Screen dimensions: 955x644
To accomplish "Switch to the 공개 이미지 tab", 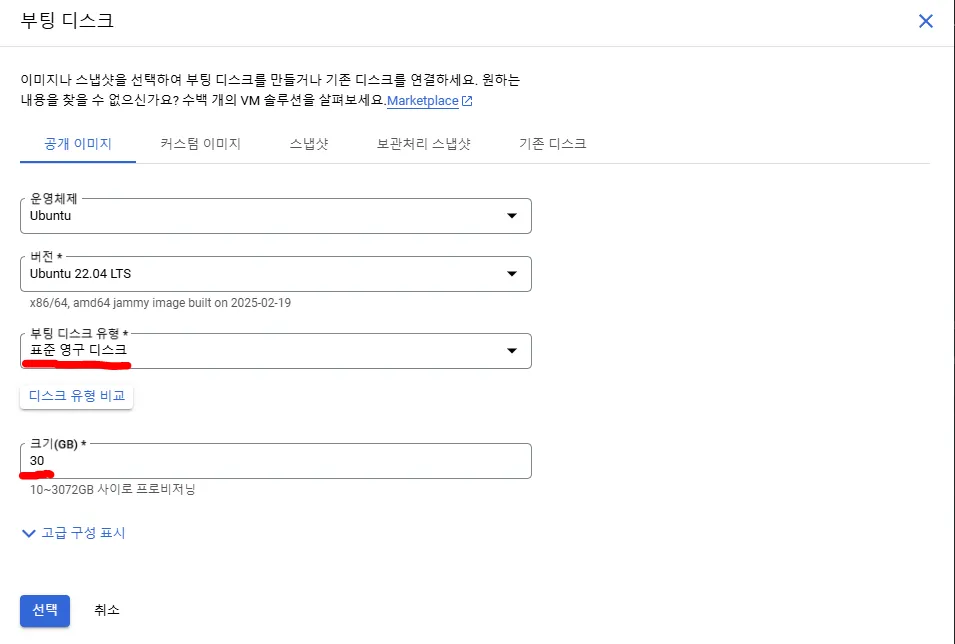I will point(77,144).
